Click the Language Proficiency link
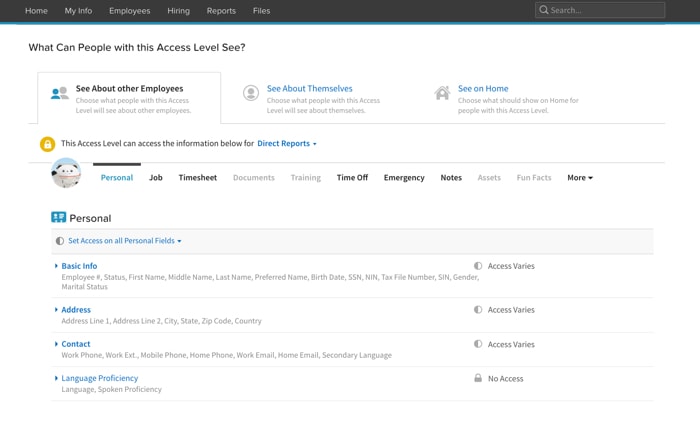 click(100, 378)
